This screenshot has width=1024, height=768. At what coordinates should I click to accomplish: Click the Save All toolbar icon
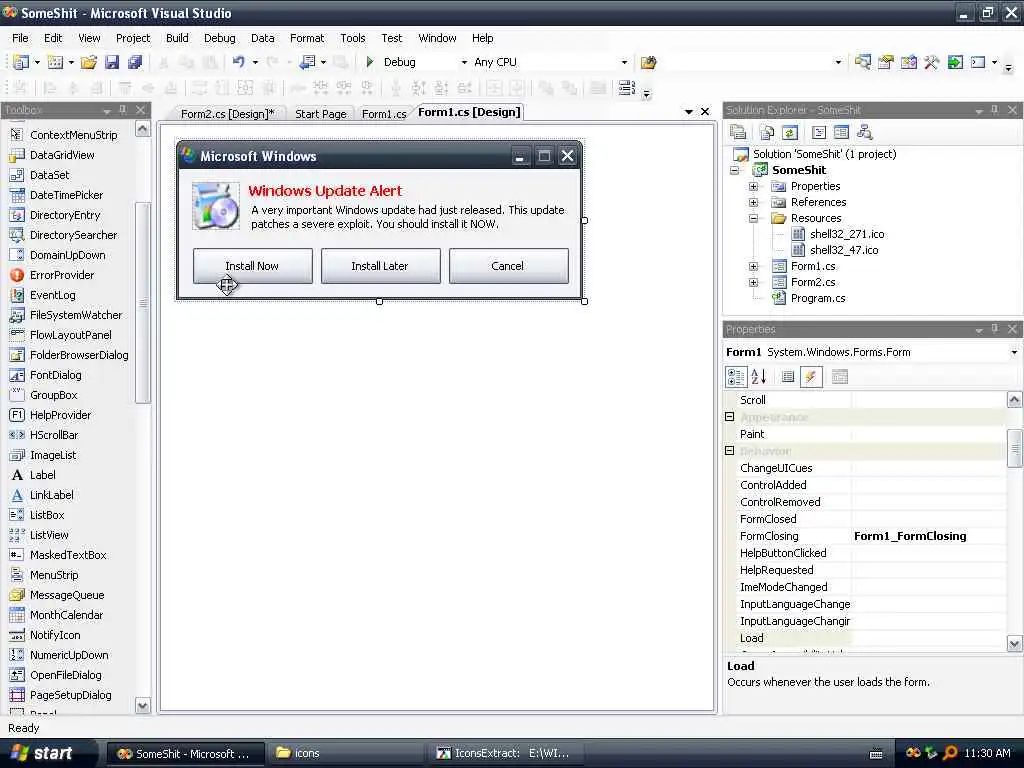[x=135, y=62]
